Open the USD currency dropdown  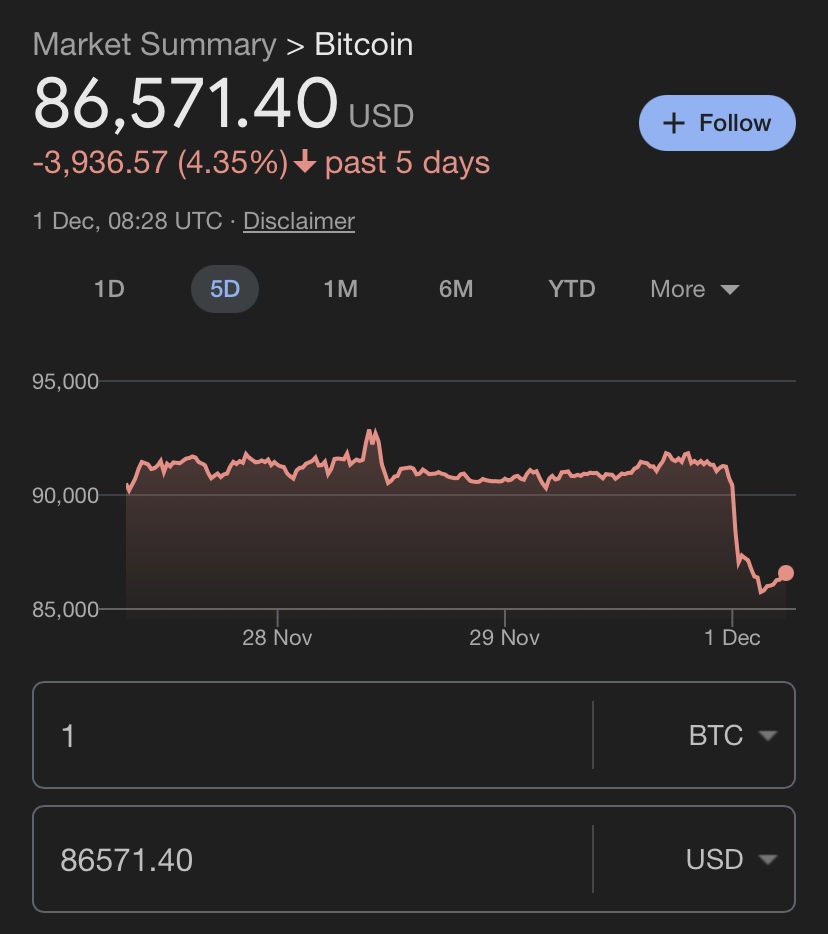click(732, 859)
